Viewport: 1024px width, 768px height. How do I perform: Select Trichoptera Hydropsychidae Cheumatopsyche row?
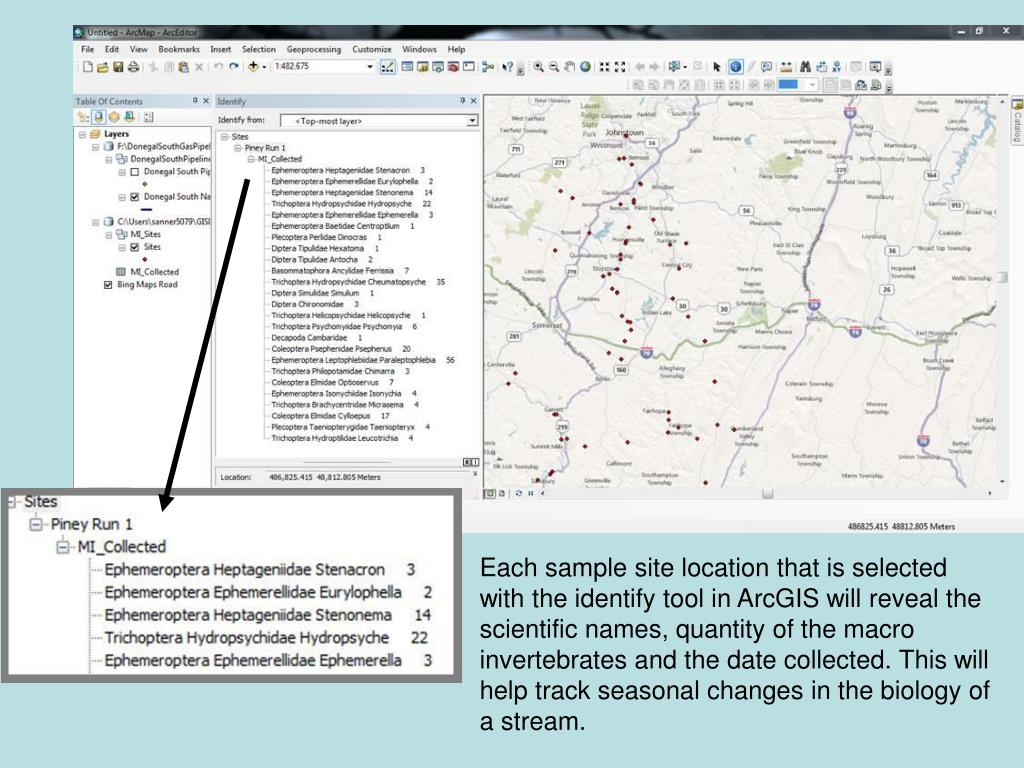point(358,282)
